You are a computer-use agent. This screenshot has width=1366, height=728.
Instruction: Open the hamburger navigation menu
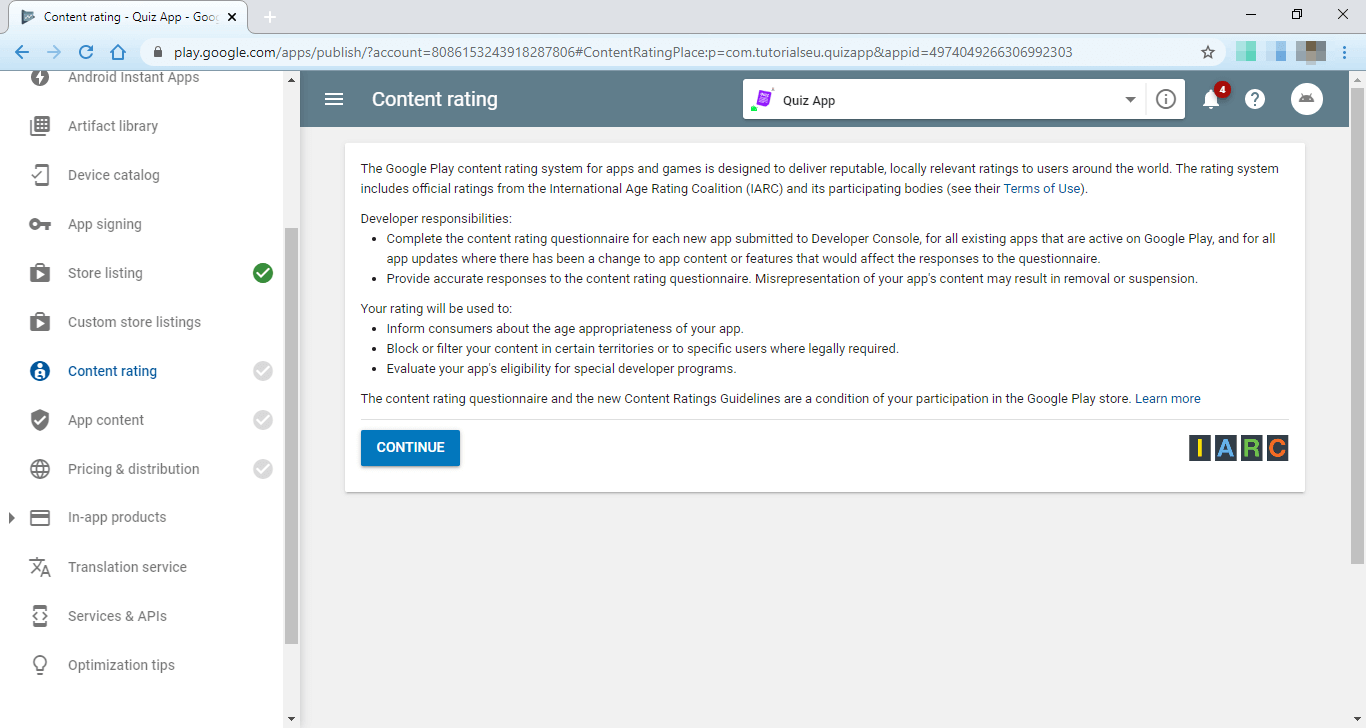[x=334, y=99]
